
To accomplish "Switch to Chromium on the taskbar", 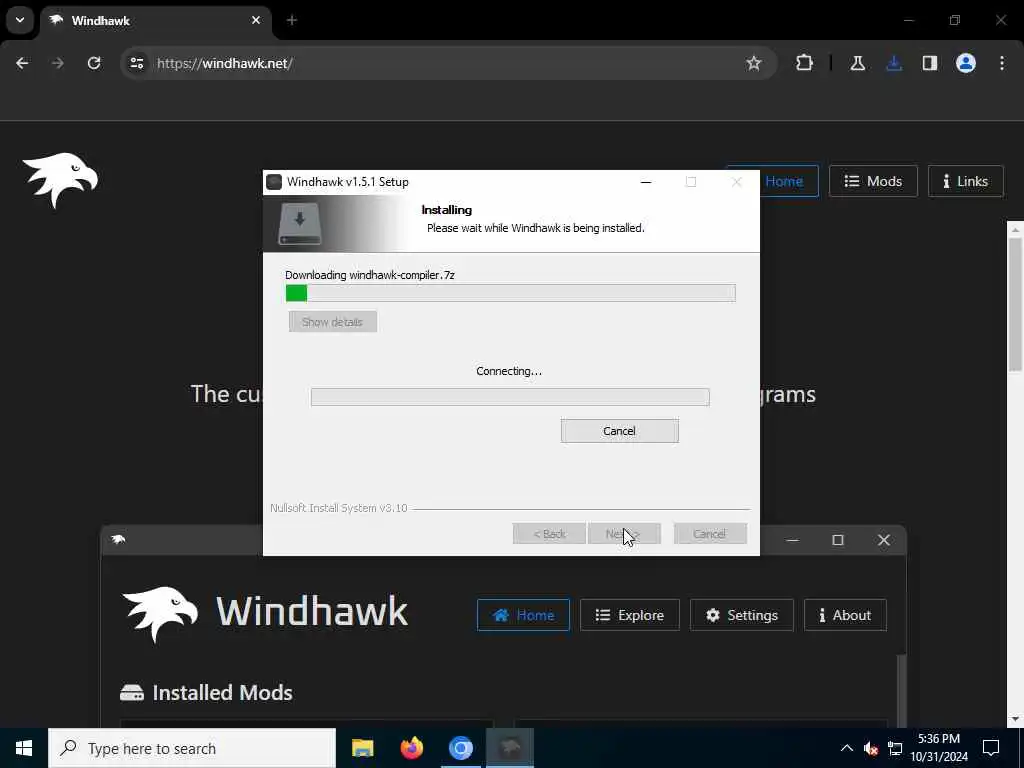I will [460, 748].
